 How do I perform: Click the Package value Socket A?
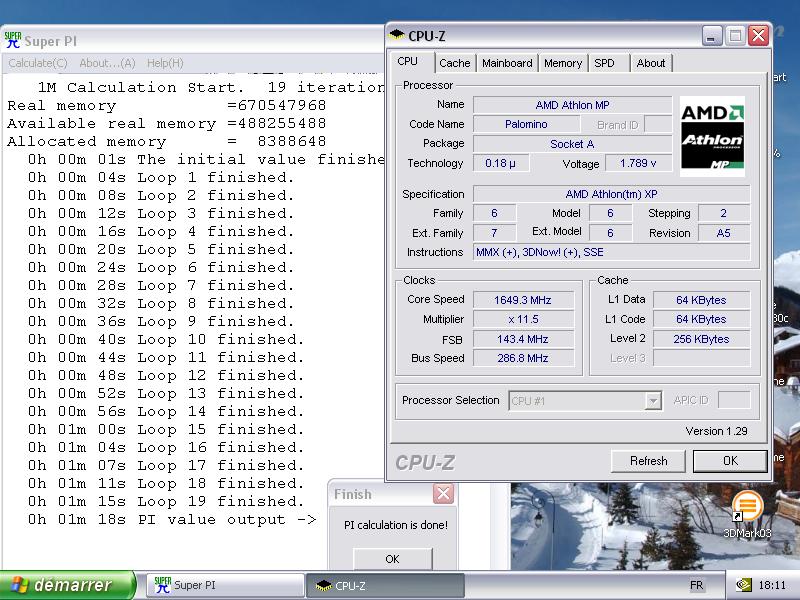(x=572, y=144)
